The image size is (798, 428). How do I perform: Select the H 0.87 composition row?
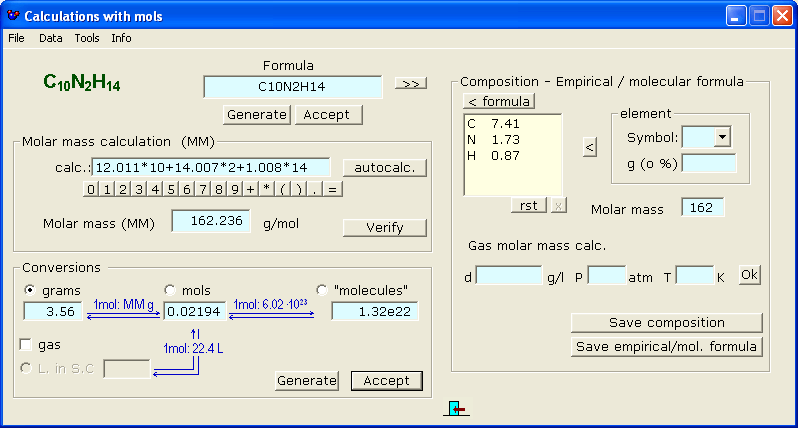tap(512, 156)
